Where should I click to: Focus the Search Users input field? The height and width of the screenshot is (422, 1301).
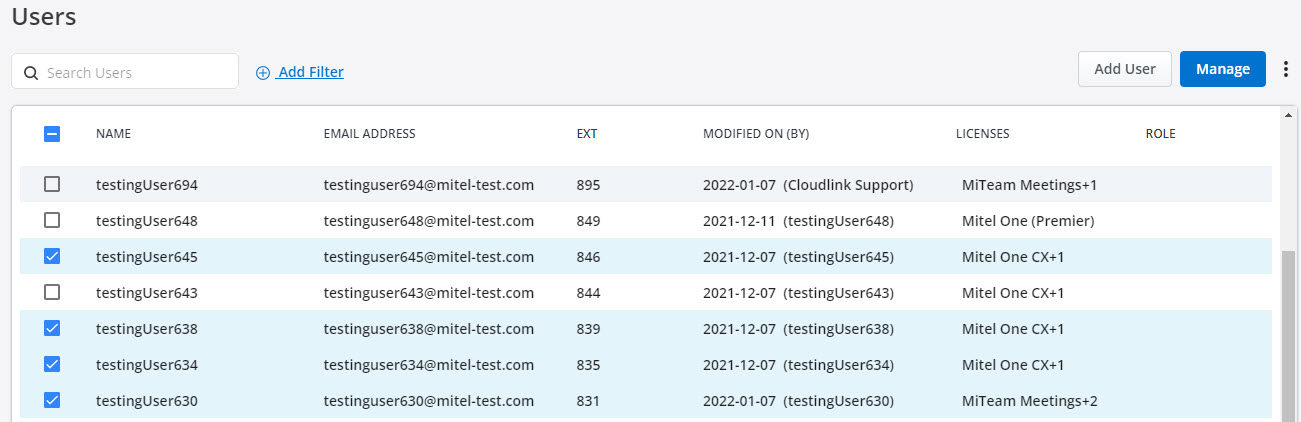tap(125, 72)
